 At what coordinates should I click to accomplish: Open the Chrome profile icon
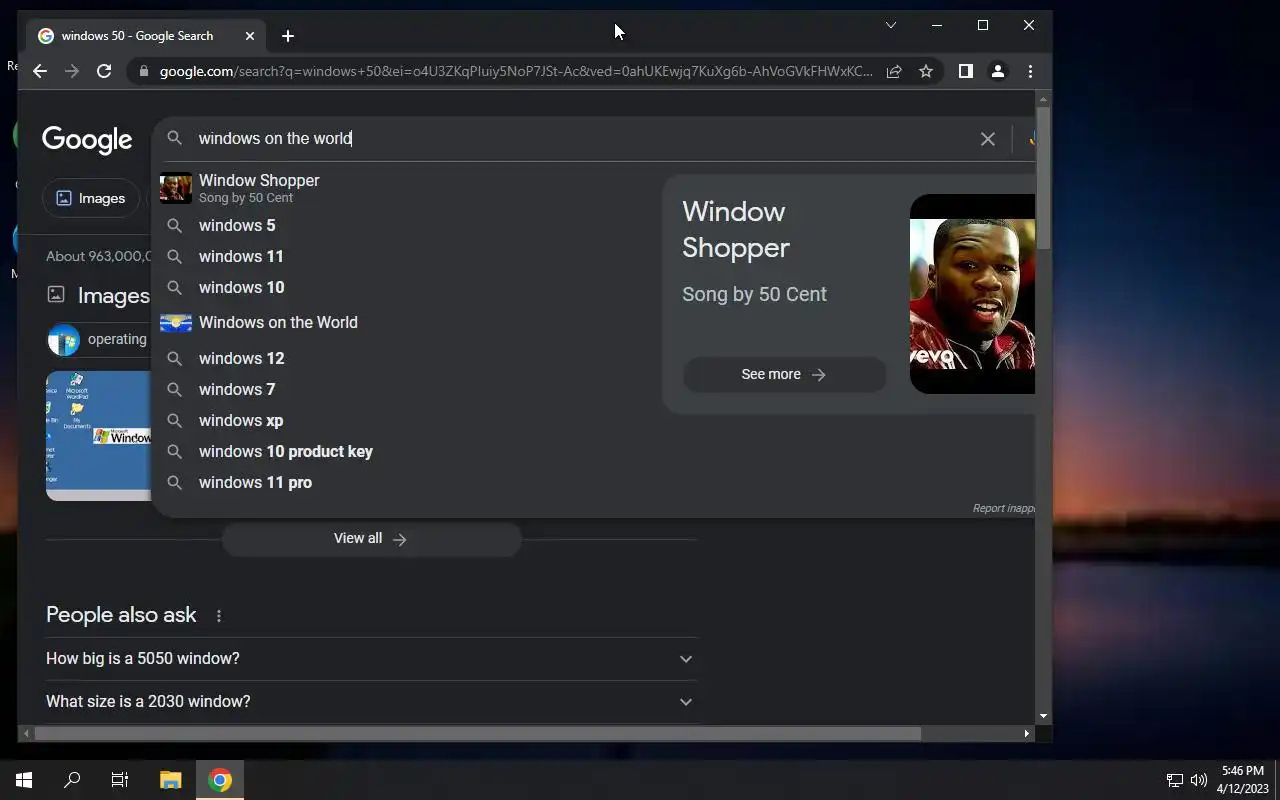998,71
